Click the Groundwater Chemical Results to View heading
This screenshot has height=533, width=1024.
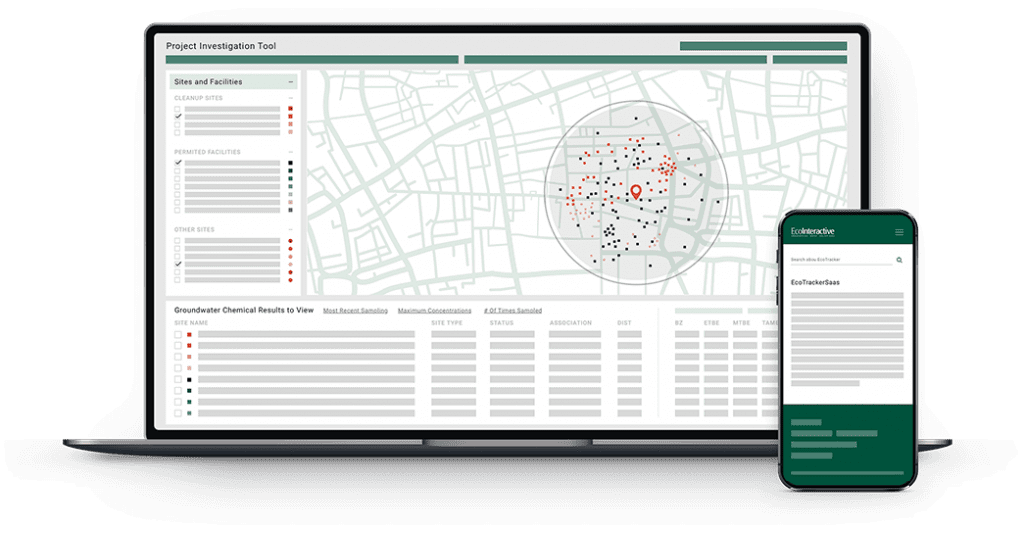coord(244,310)
